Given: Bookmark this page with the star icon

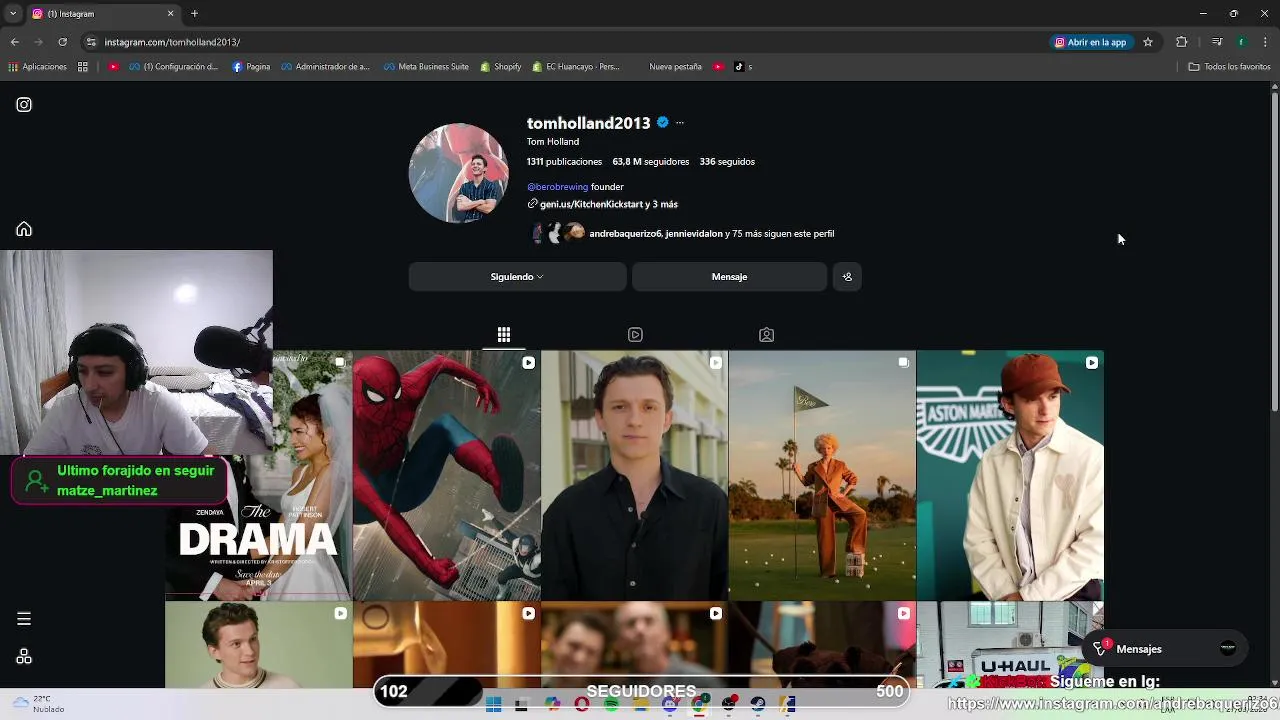Looking at the screenshot, I should click(x=1148, y=42).
